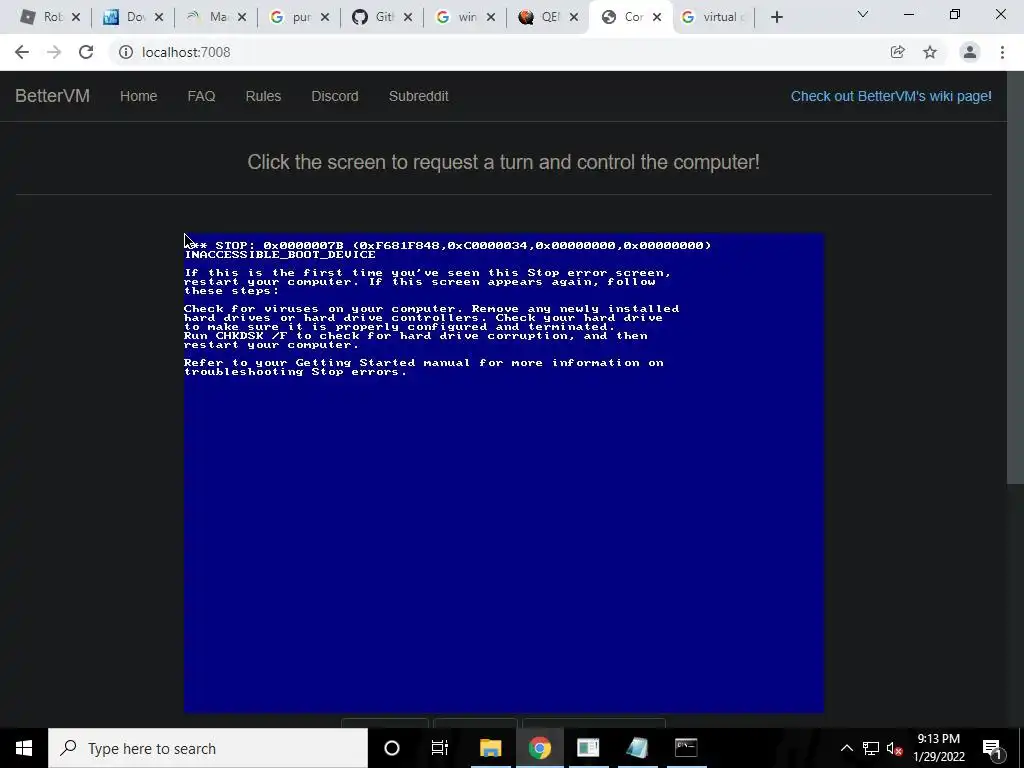Show hidden system tray icons
The width and height of the screenshot is (1024, 768).
846,748
